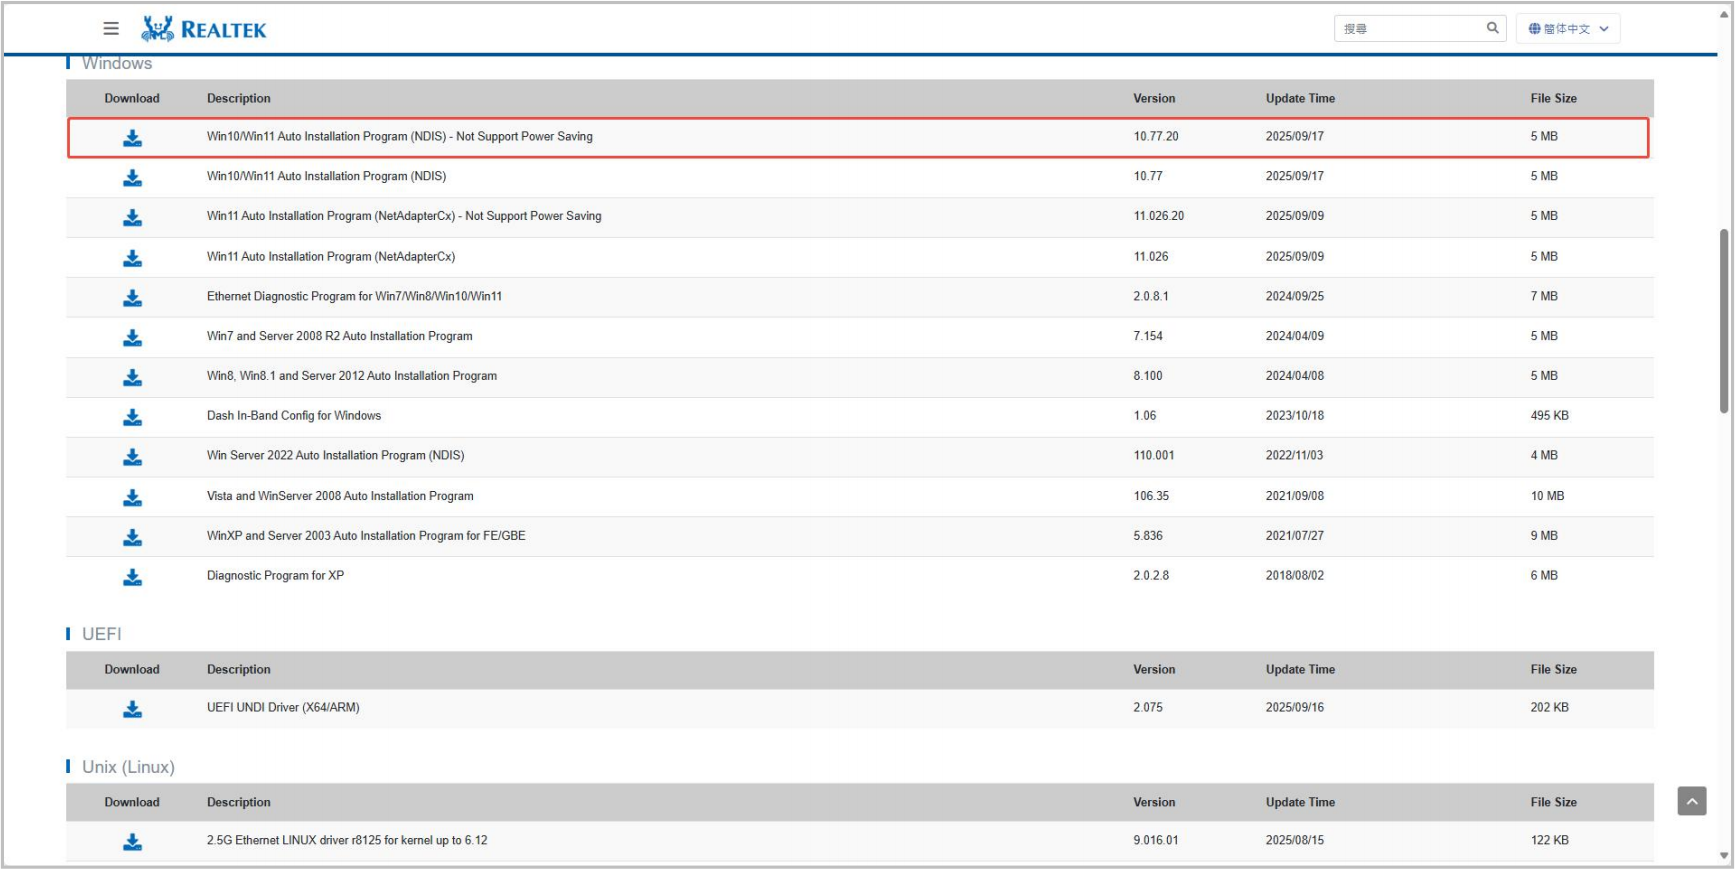This screenshot has width=1735, height=869.
Task: Download UEFI UNDI Driver file
Action: point(132,709)
